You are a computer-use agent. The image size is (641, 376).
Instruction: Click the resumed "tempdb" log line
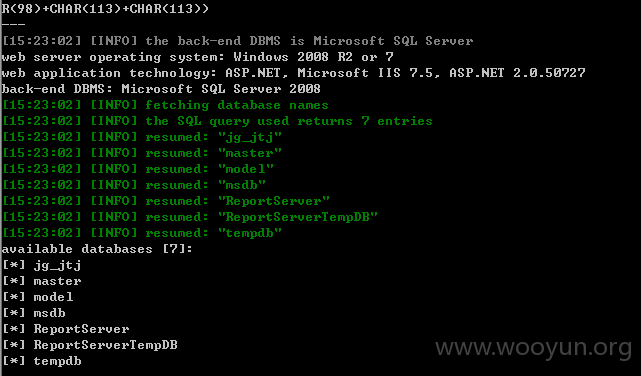coord(142,233)
